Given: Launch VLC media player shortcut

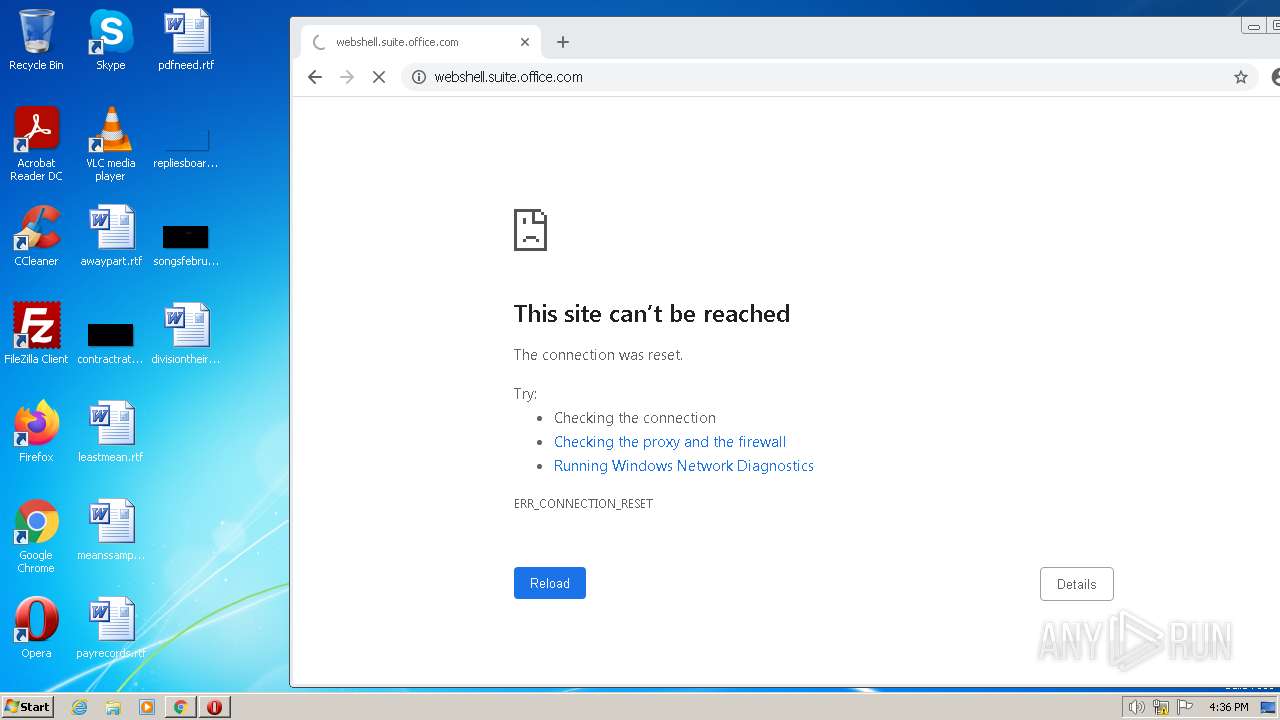Looking at the screenshot, I should click(111, 144).
